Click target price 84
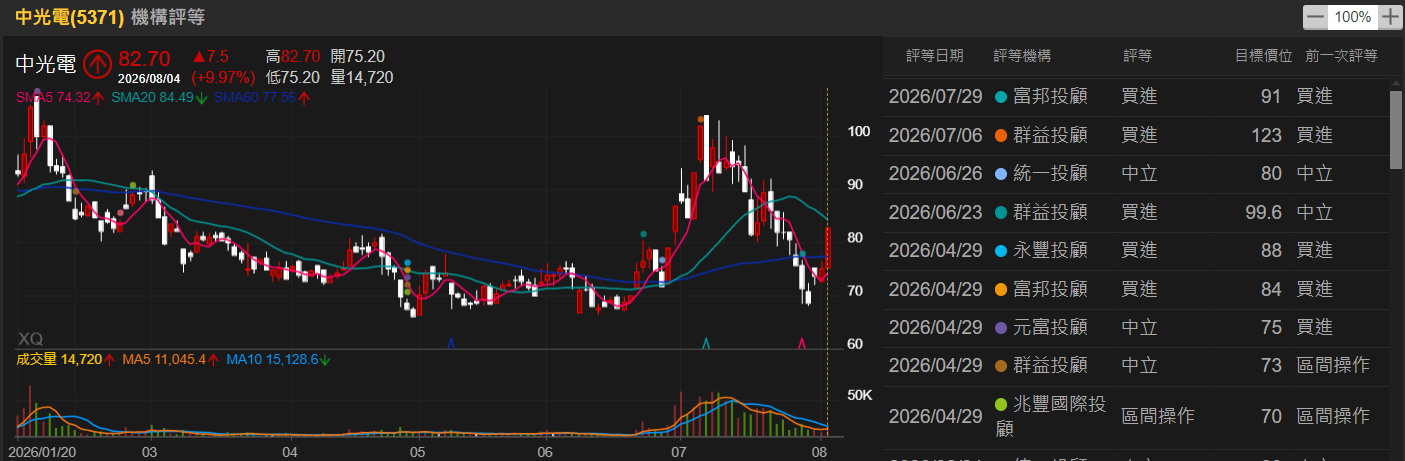Screen dimensions: 1405x461 click(x=1271, y=289)
